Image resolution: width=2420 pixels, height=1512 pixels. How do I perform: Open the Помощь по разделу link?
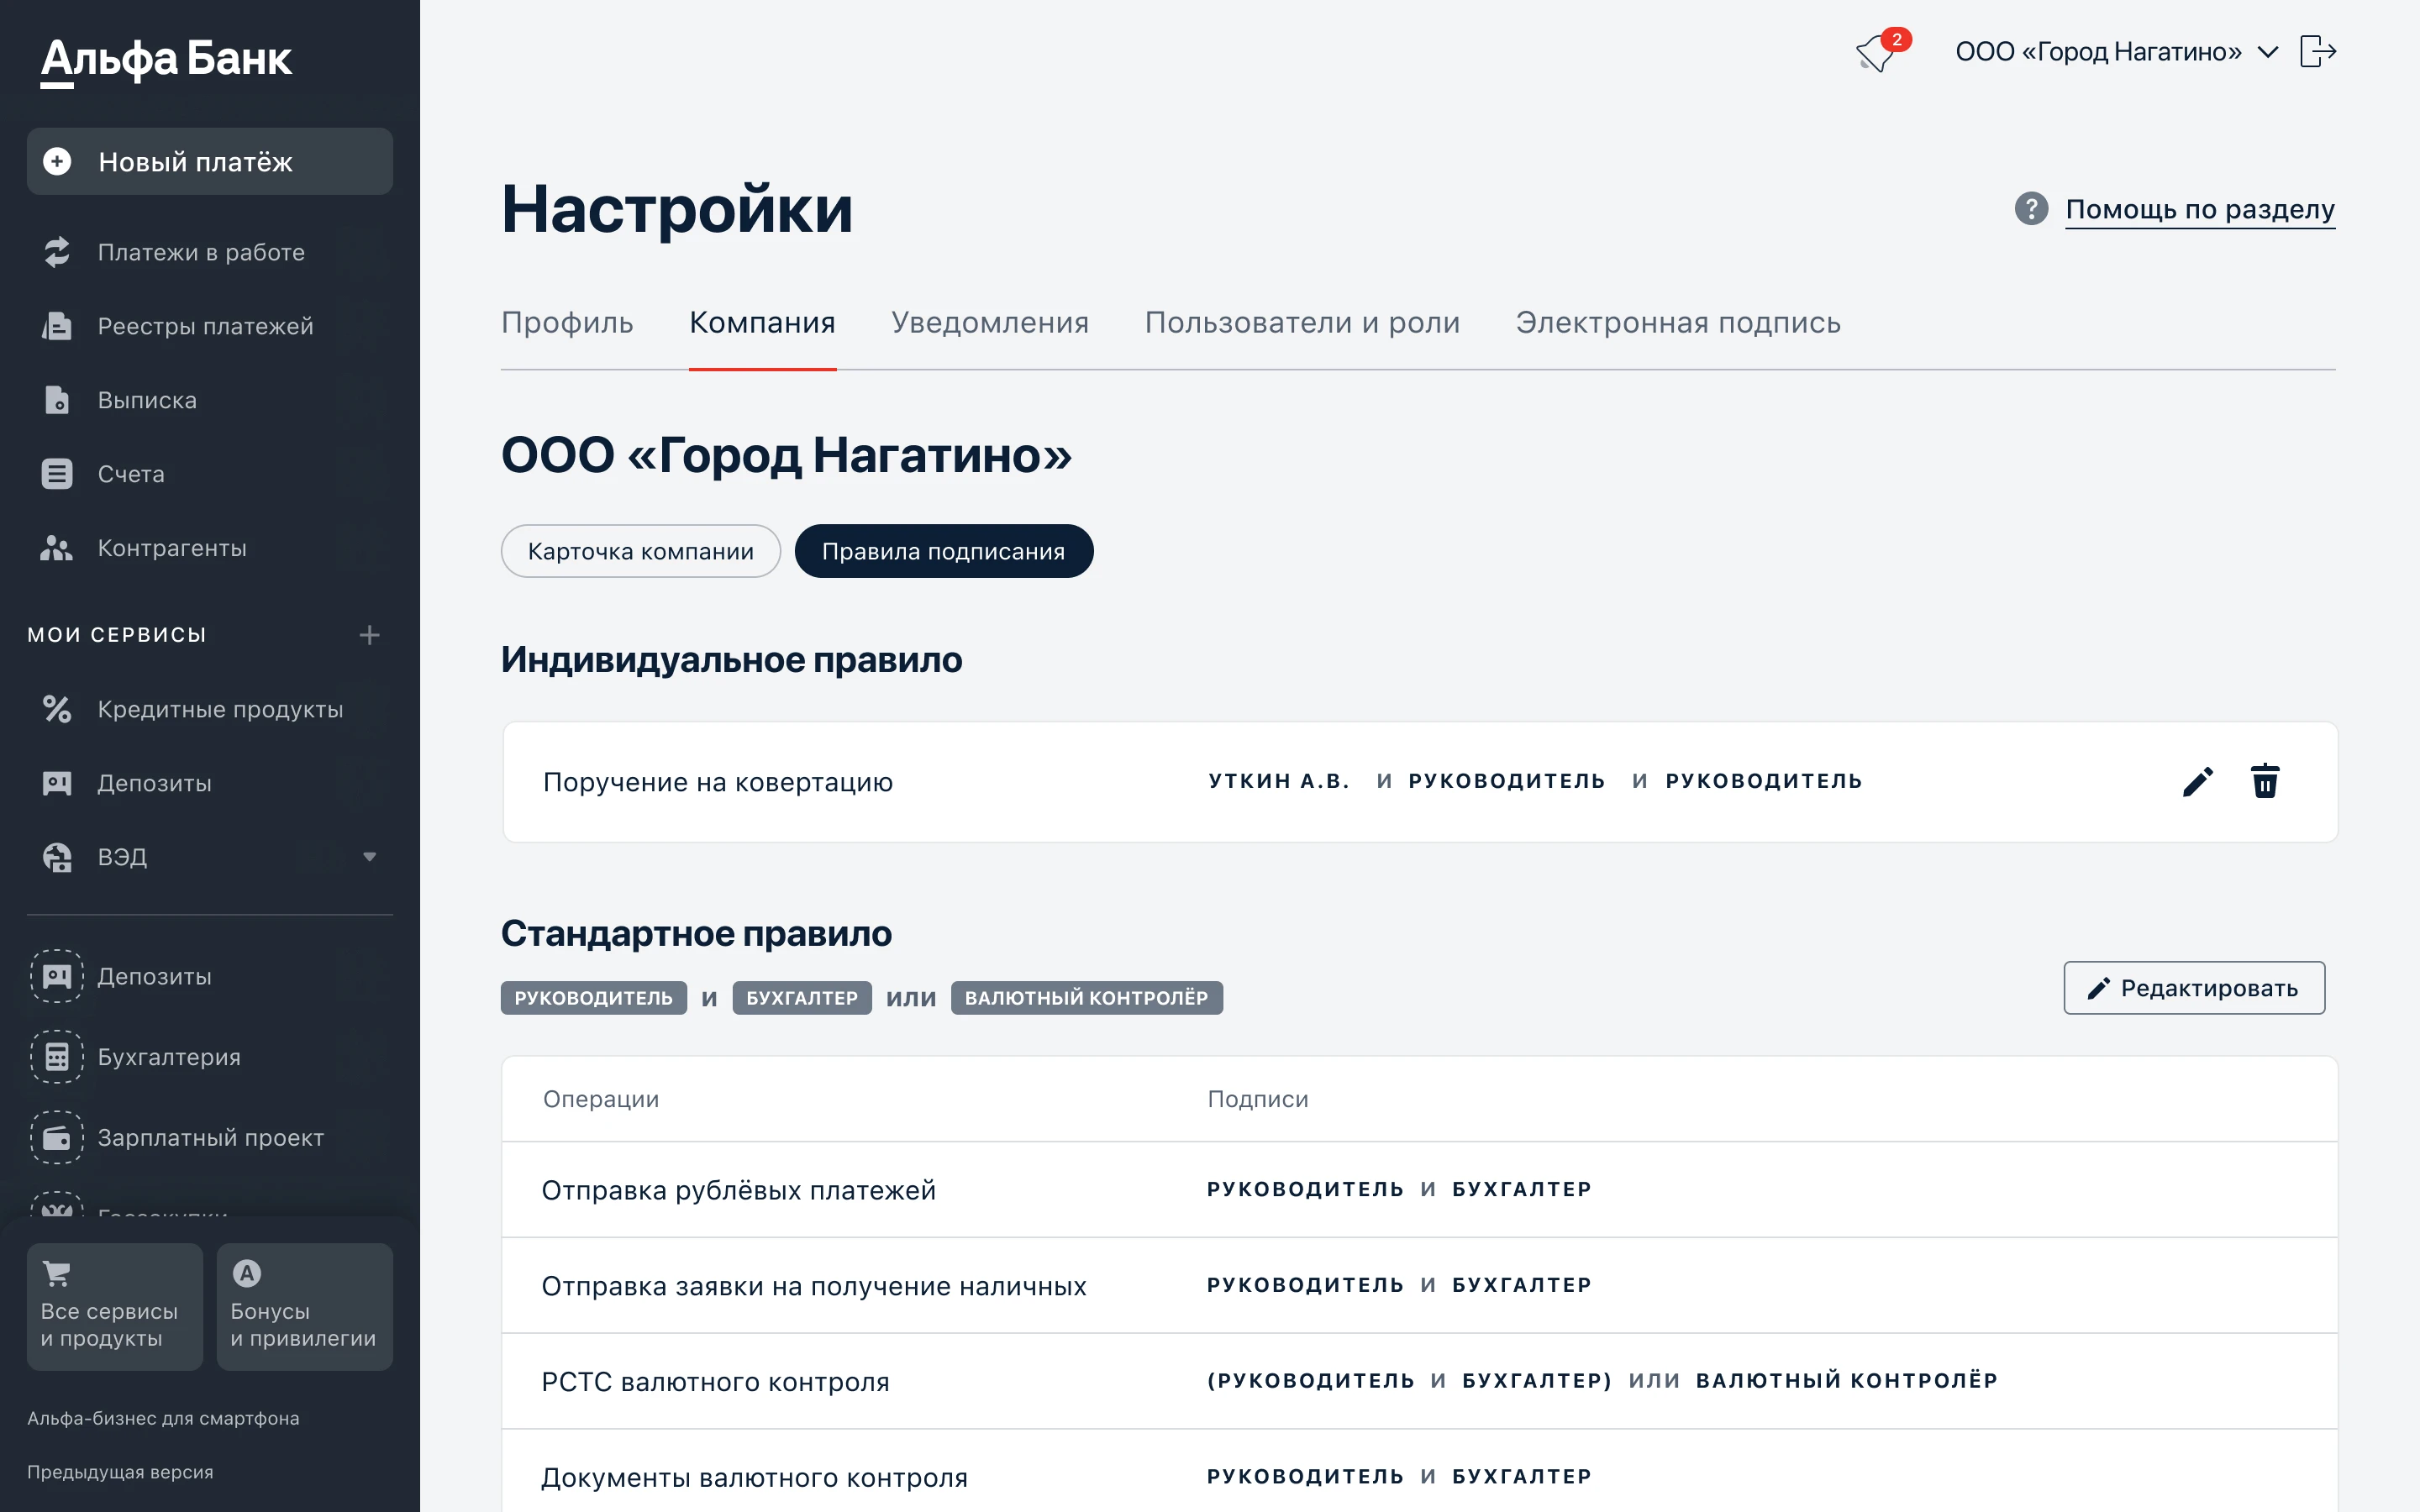pos(2199,209)
